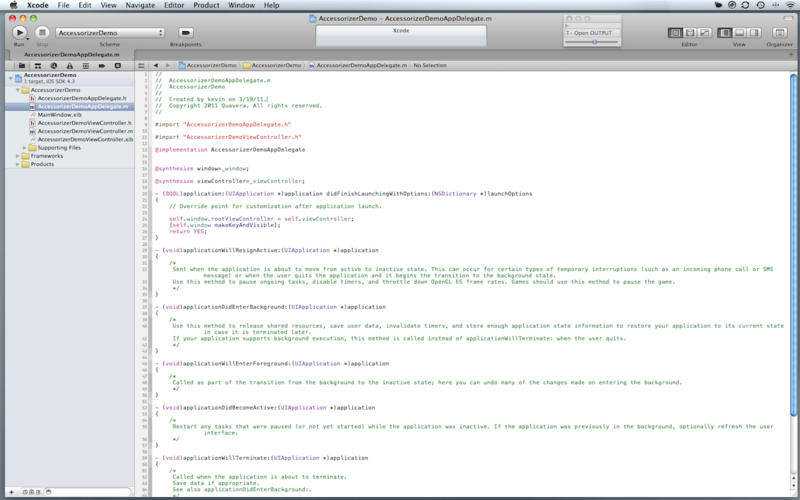This screenshot has width=800, height=500.
Task: Select the Assistant editor button
Action: pos(690,33)
